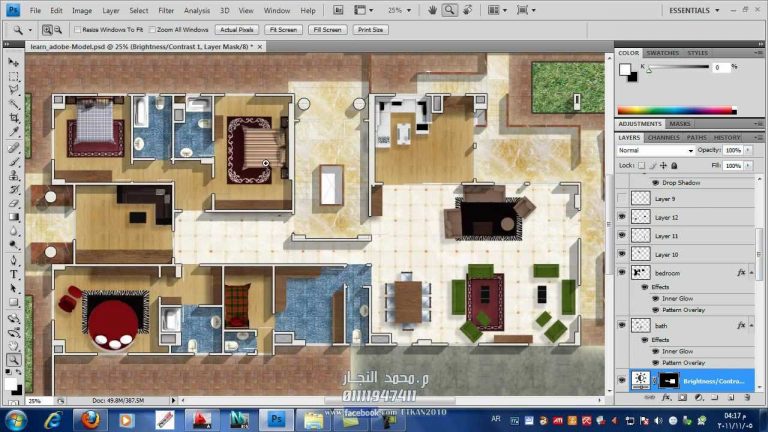Click the Print Size button
This screenshot has height=432, width=768.
[x=371, y=30]
